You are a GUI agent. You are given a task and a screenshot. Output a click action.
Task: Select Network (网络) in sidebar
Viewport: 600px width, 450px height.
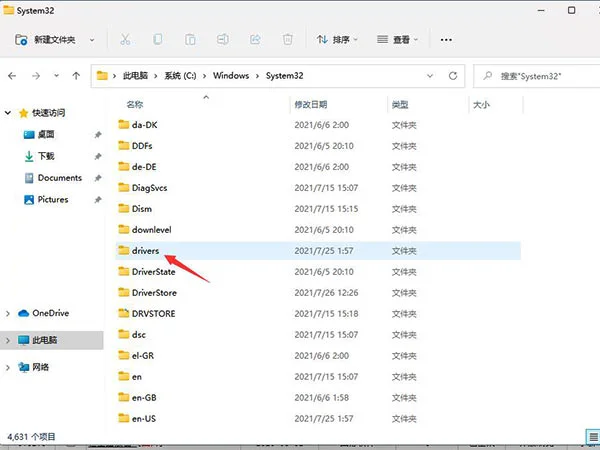point(34,367)
